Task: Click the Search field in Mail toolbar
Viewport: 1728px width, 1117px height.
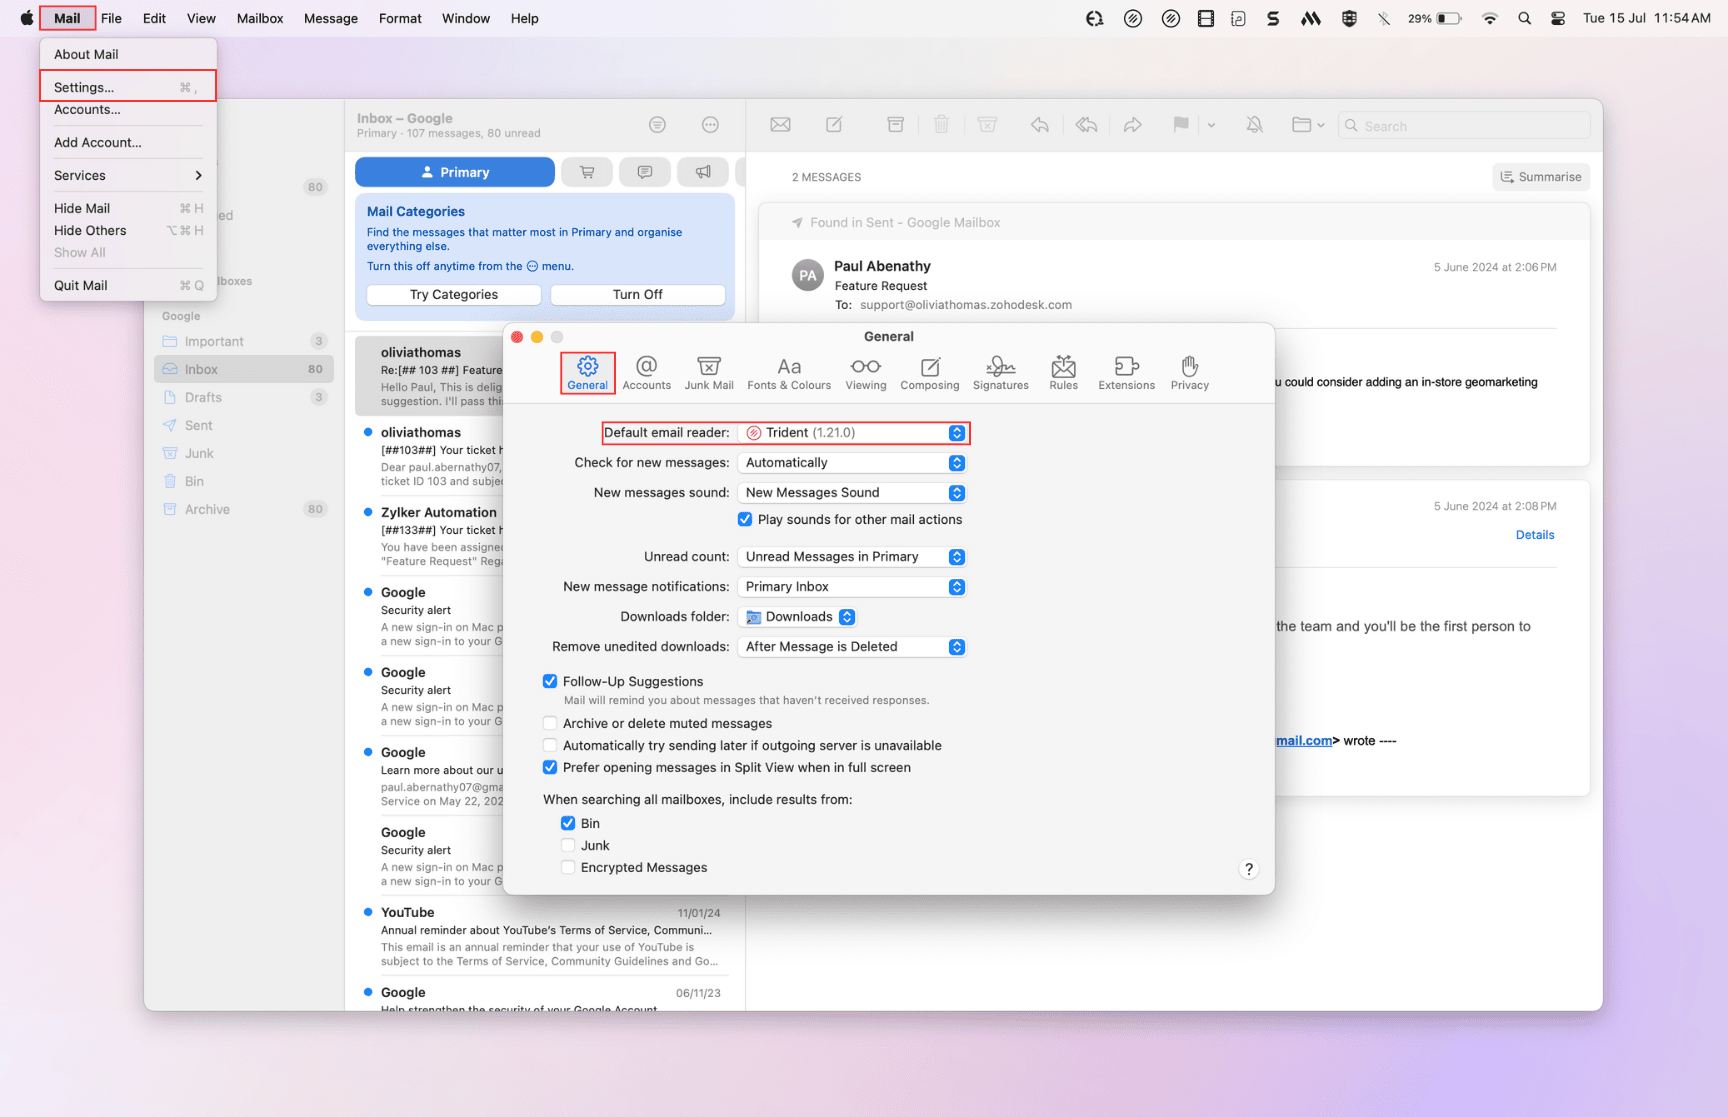Action: pos(1464,126)
